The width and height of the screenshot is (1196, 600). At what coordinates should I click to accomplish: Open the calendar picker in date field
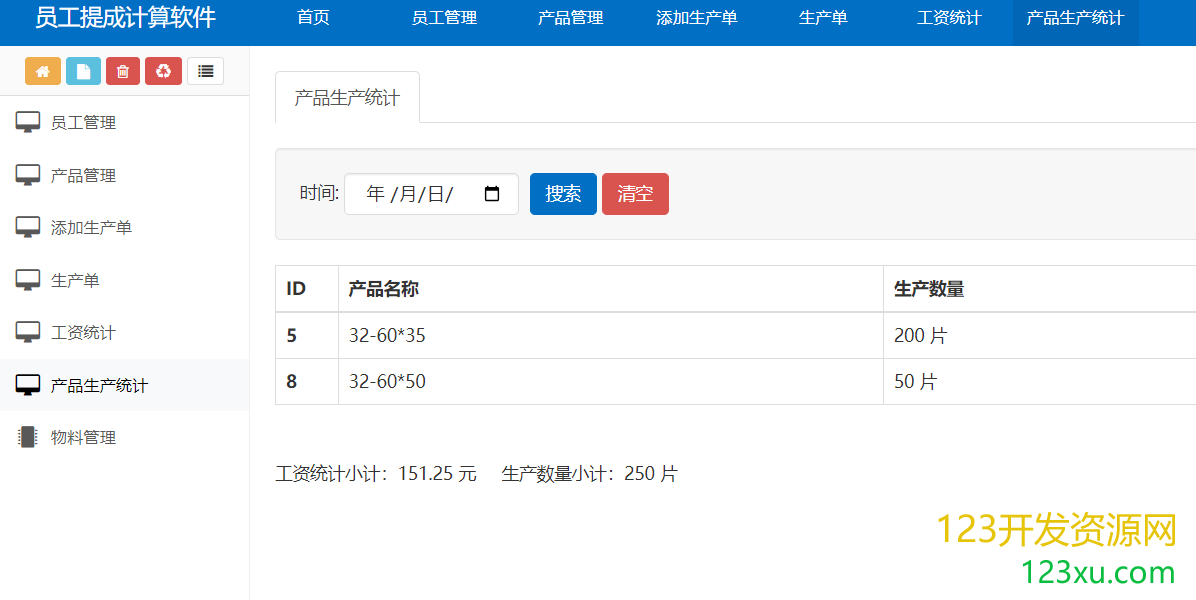[x=492, y=194]
